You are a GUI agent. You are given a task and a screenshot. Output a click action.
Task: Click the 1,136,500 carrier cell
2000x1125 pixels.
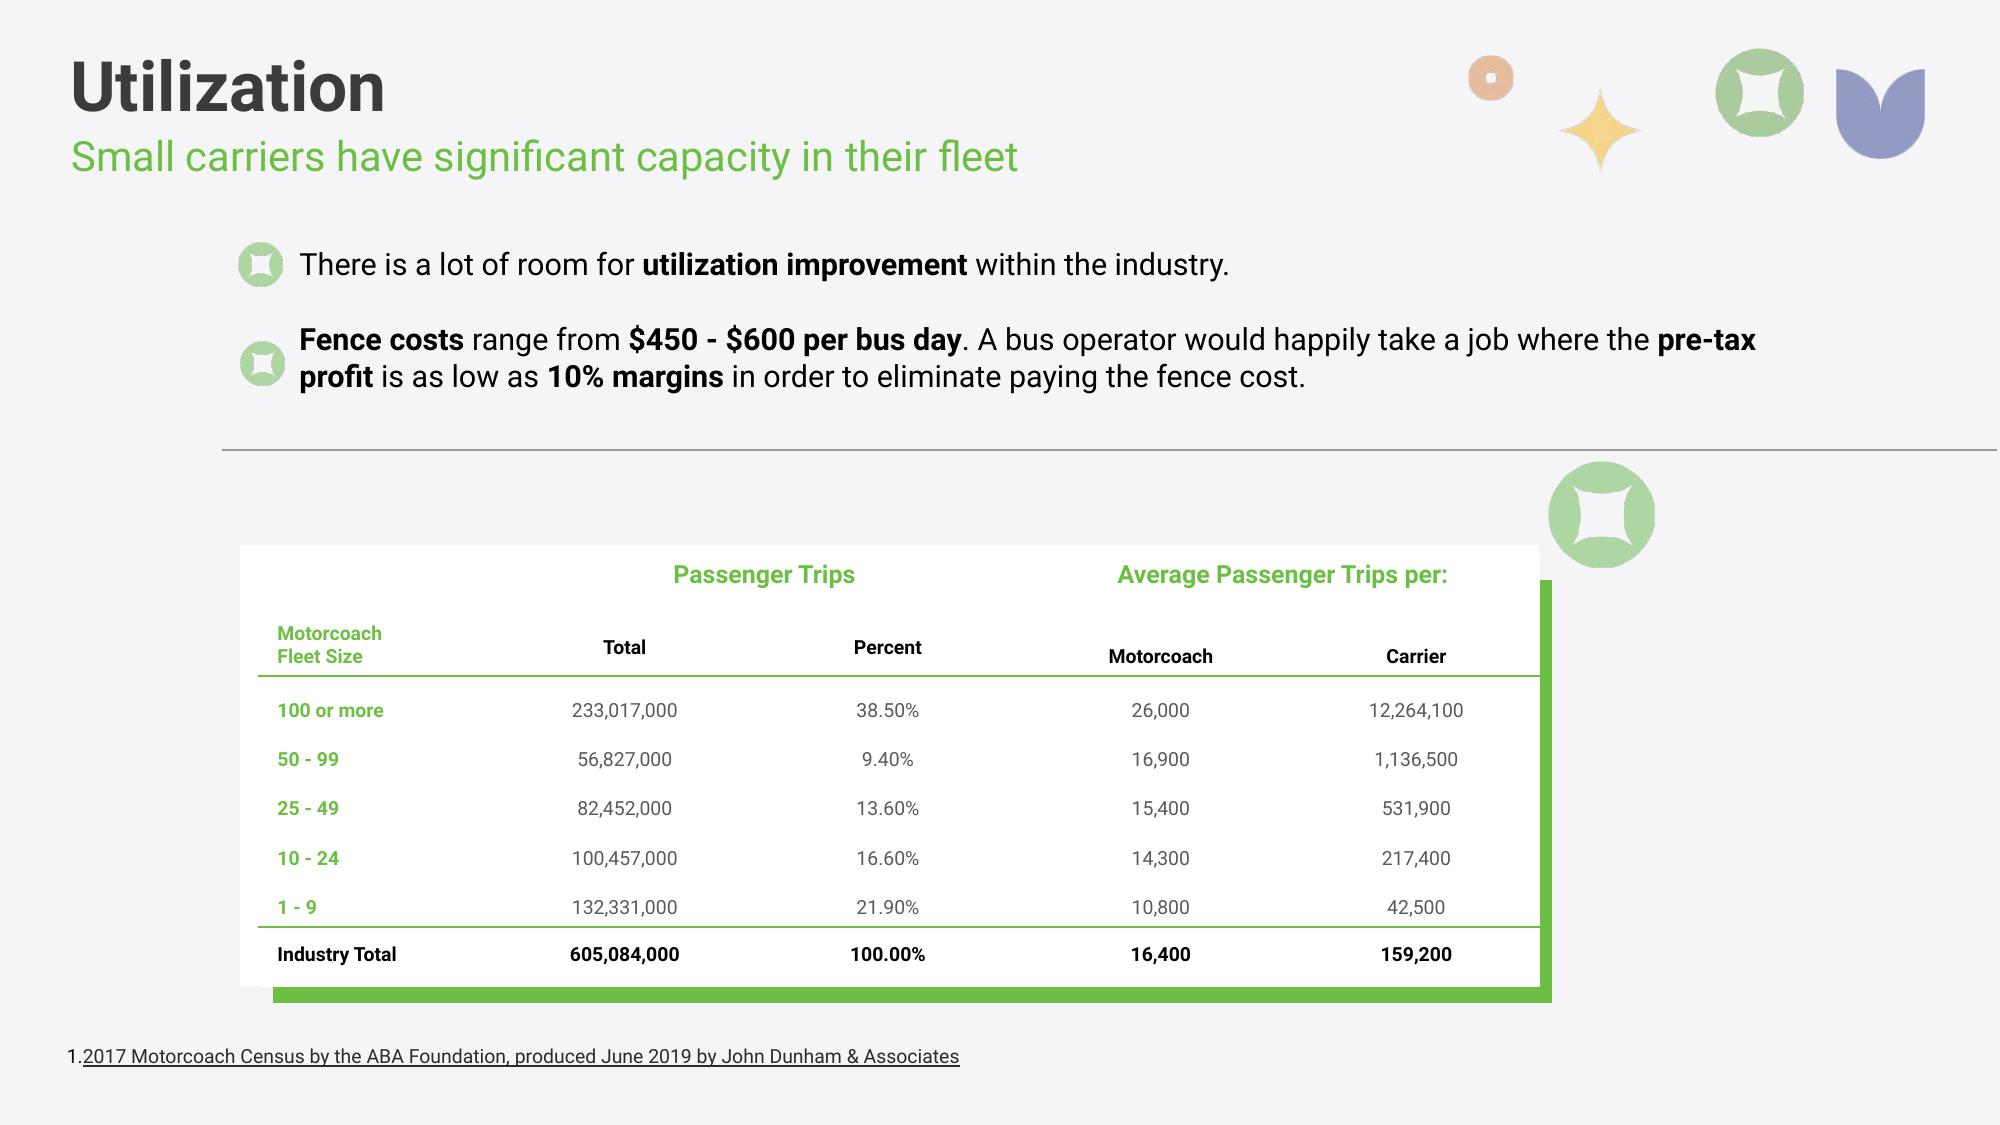[x=1416, y=759]
